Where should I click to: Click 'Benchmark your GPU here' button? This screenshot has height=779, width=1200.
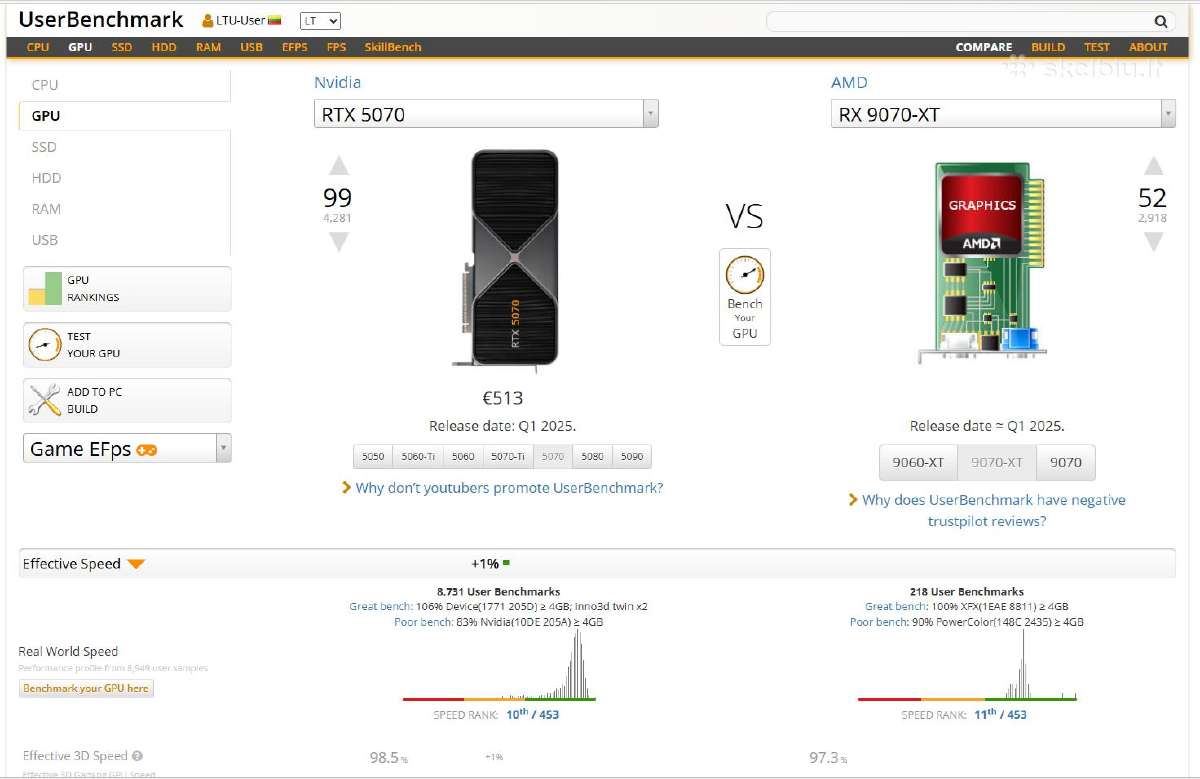click(86, 688)
